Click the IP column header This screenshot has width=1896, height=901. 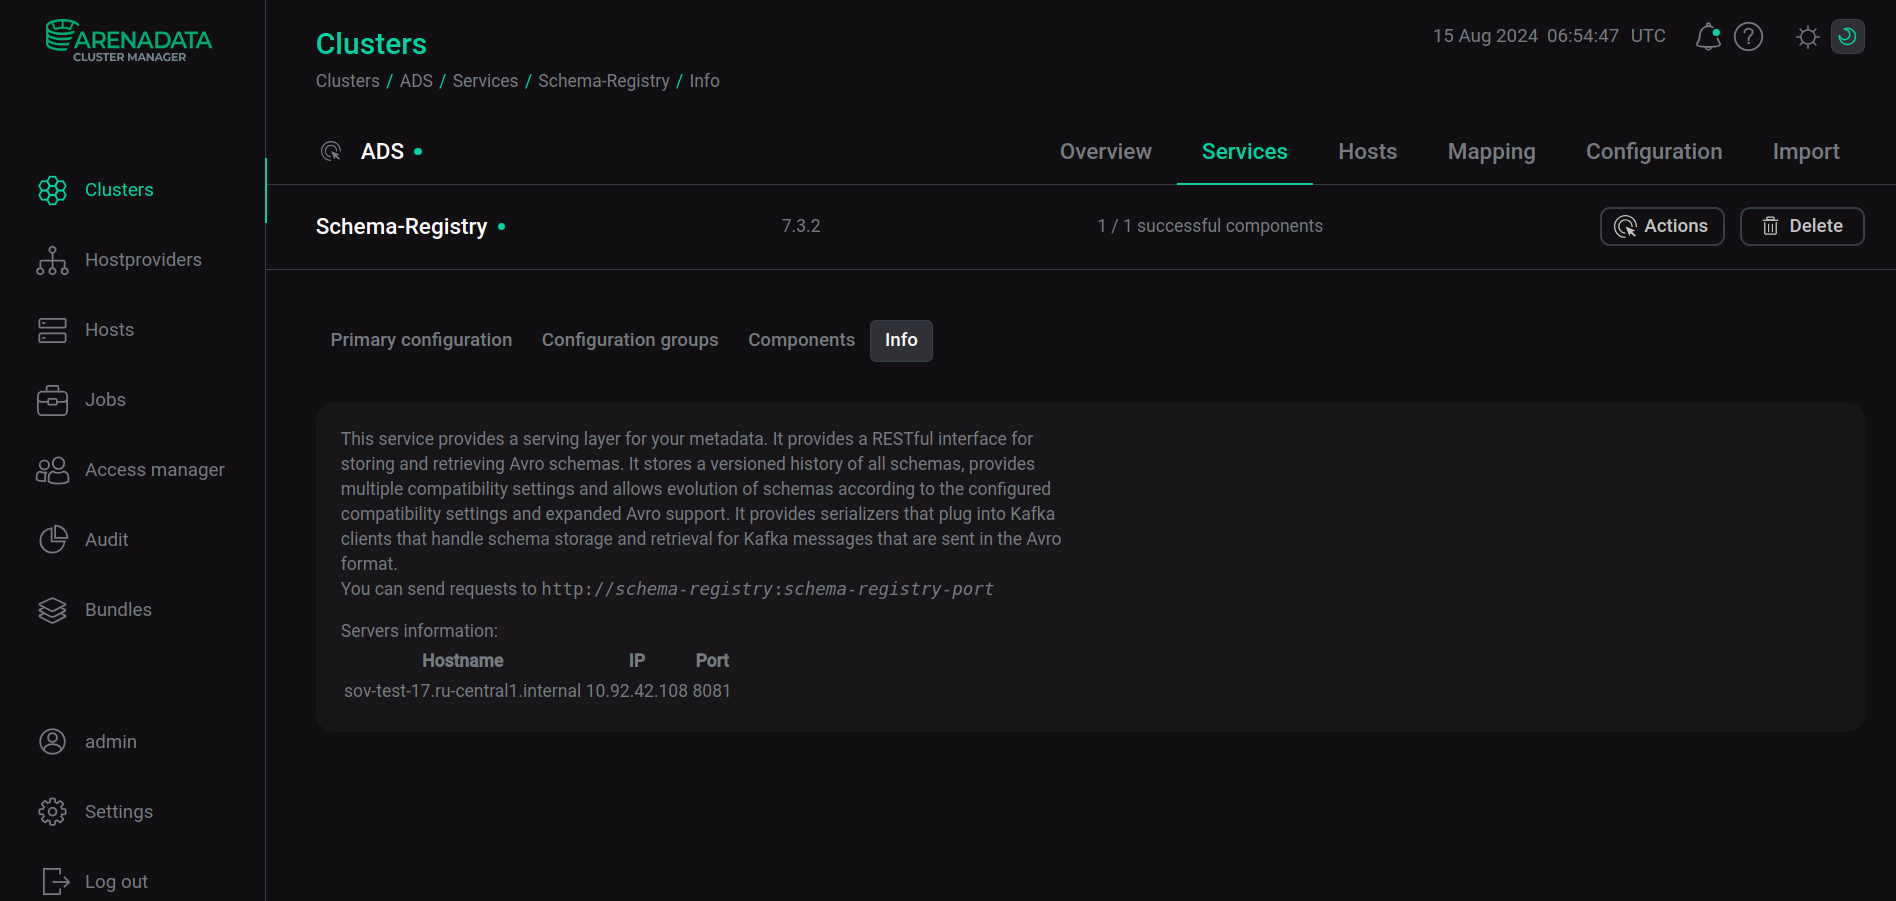(637, 661)
